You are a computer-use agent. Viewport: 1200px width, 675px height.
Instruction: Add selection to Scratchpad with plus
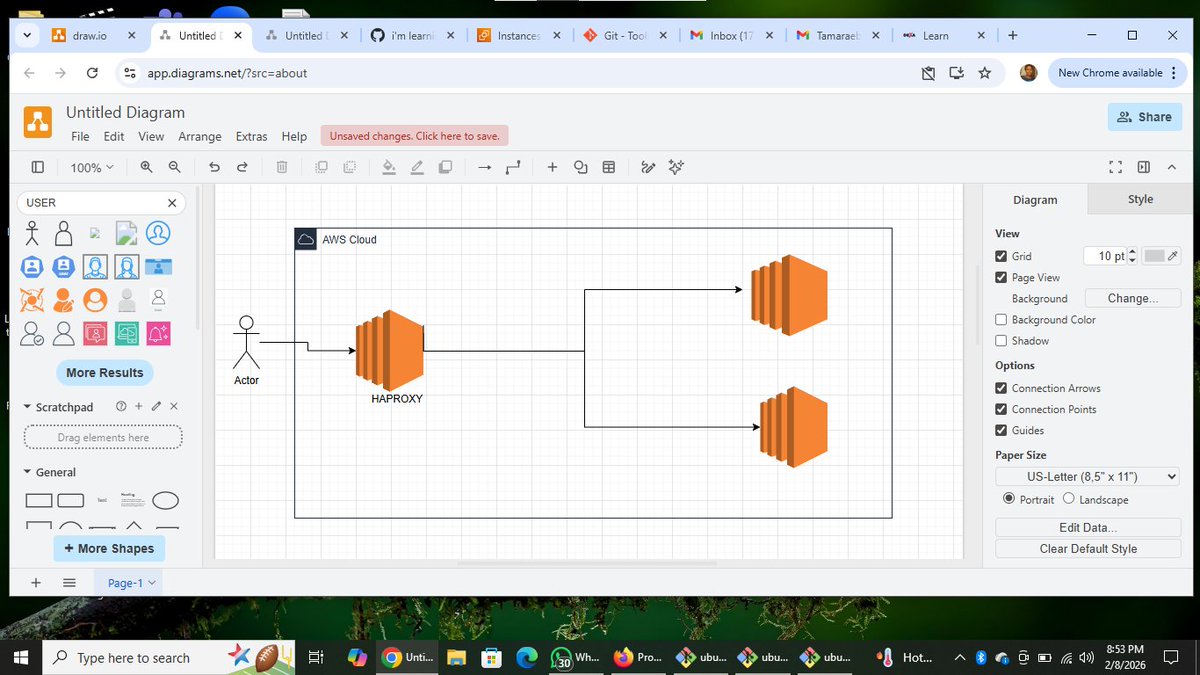click(x=139, y=407)
